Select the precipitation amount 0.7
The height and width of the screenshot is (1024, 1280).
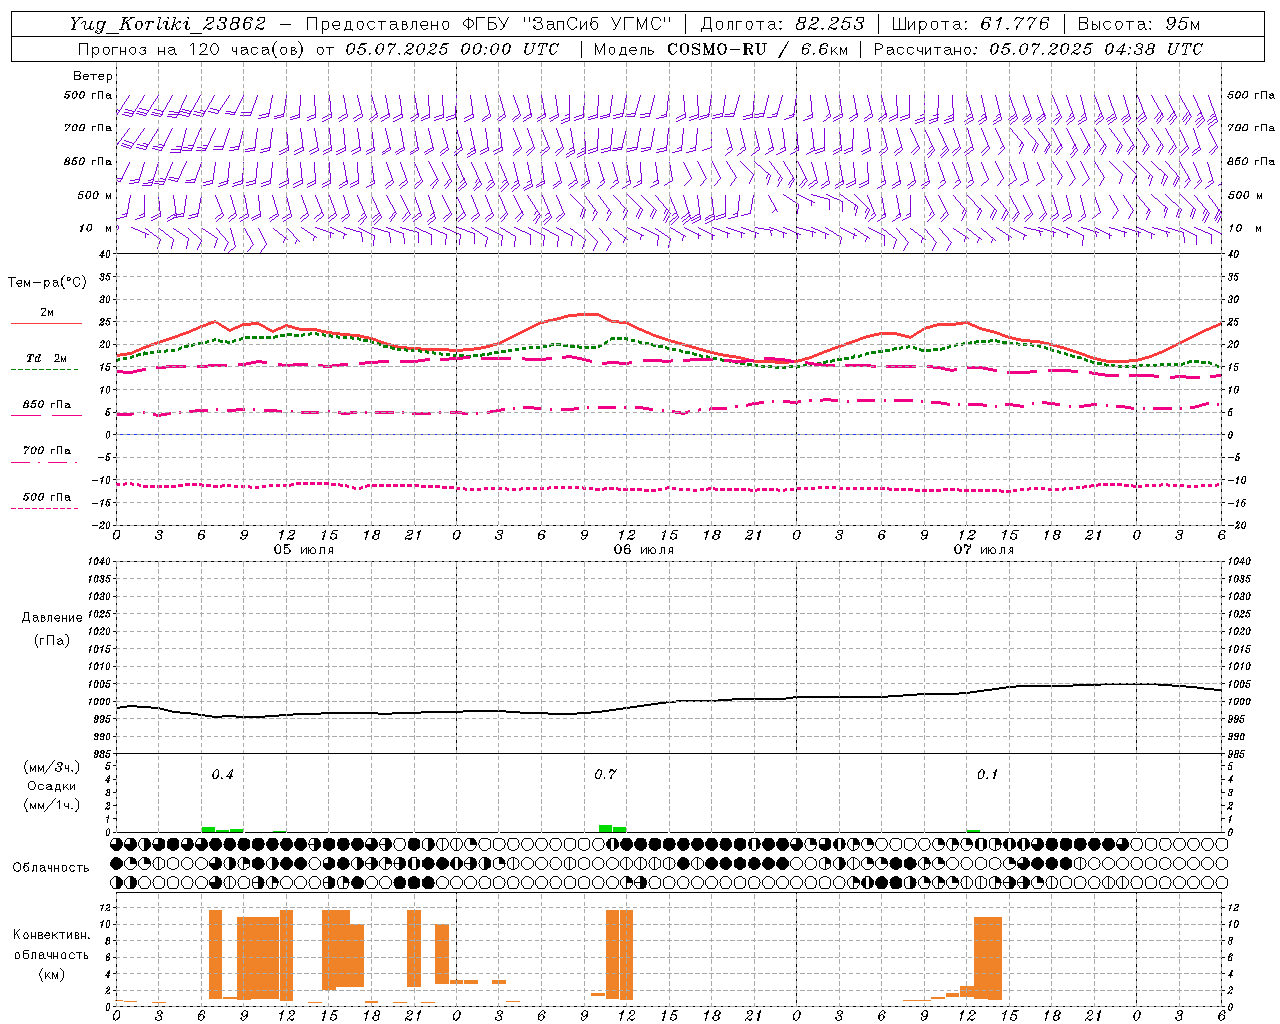click(605, 775)
